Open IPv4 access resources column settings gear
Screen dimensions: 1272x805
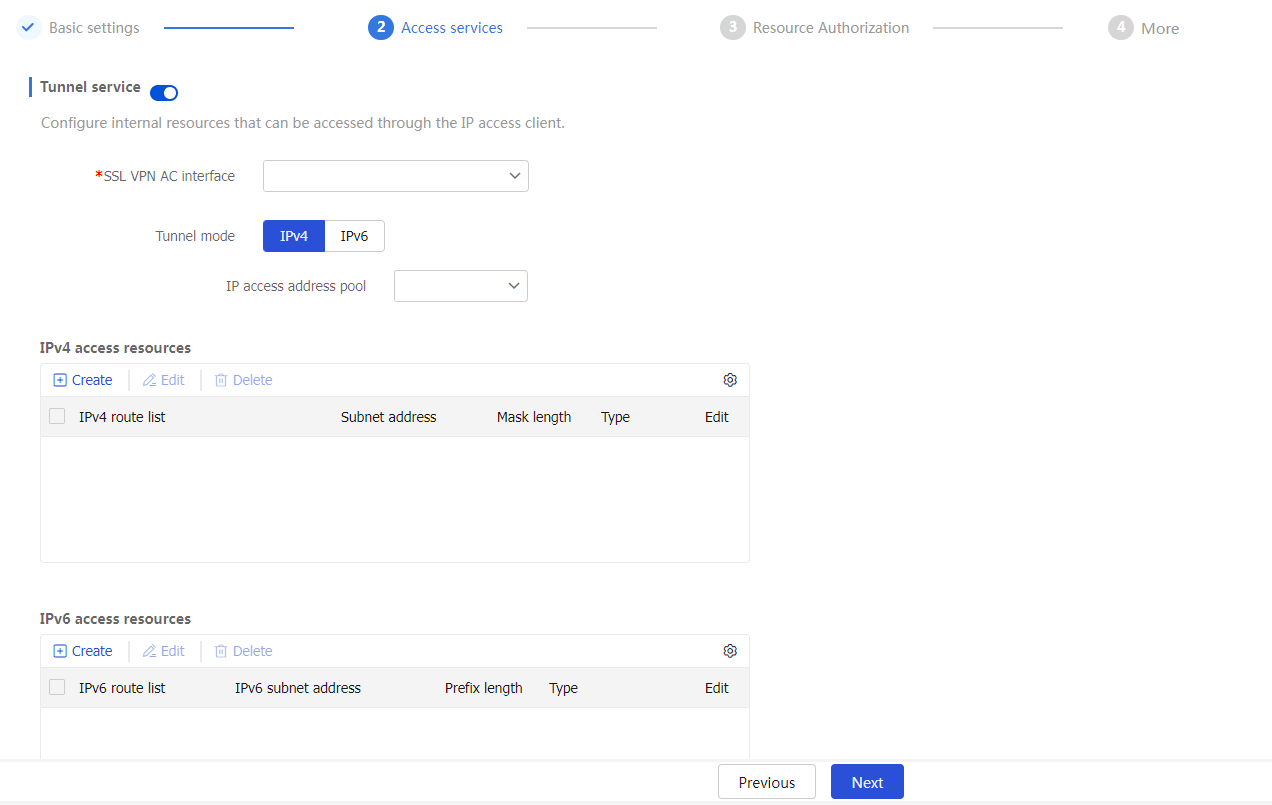coord(730,380)
